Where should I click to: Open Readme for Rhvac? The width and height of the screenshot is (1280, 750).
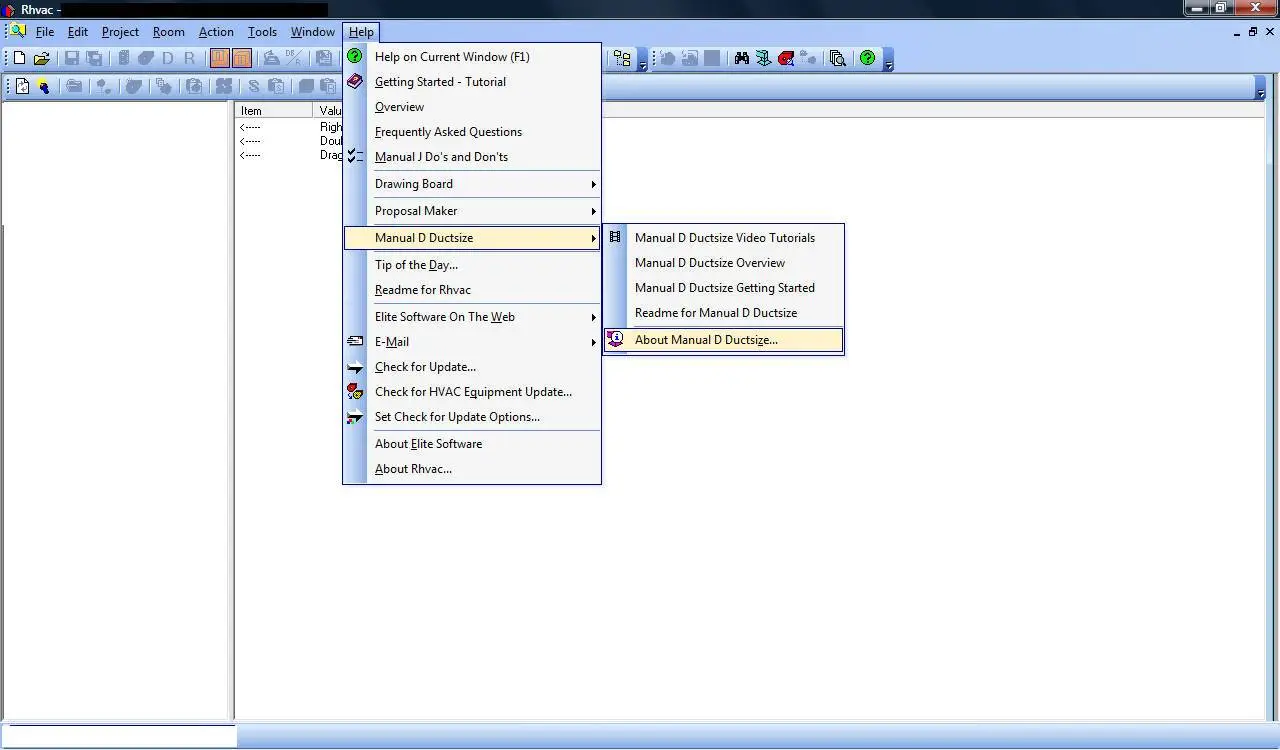tap(423, 290)
